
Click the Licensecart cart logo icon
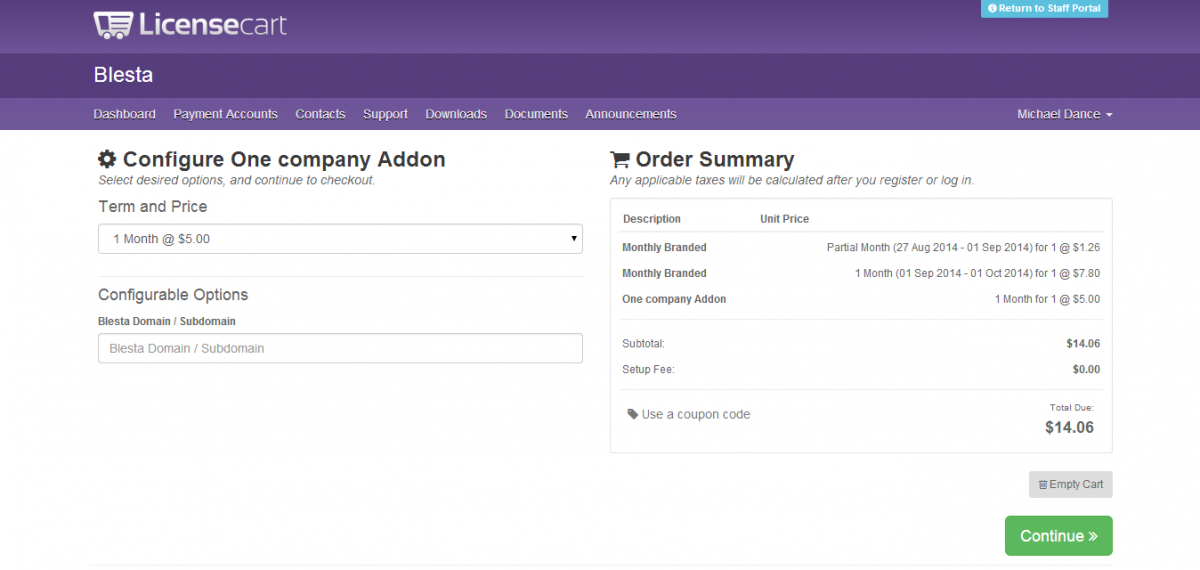point(113,25)
